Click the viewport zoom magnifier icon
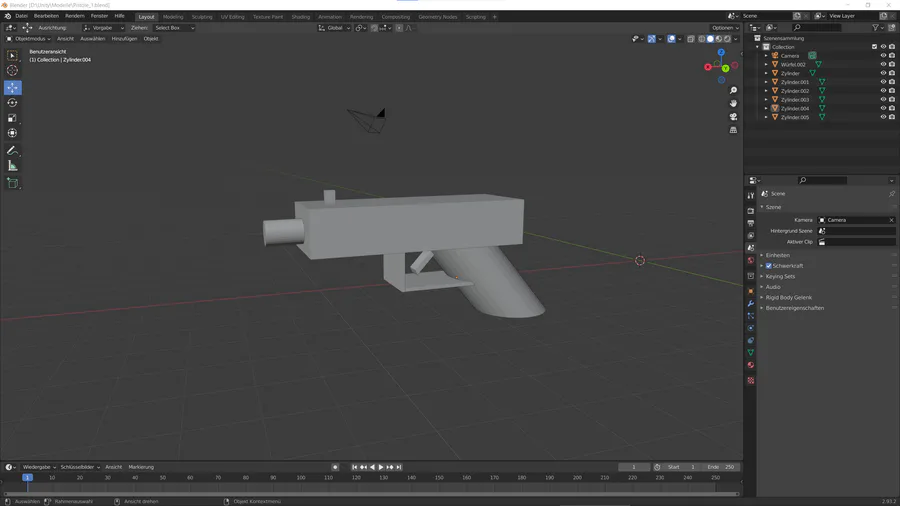This screenshot has height=506, width=900. [733, 91]
